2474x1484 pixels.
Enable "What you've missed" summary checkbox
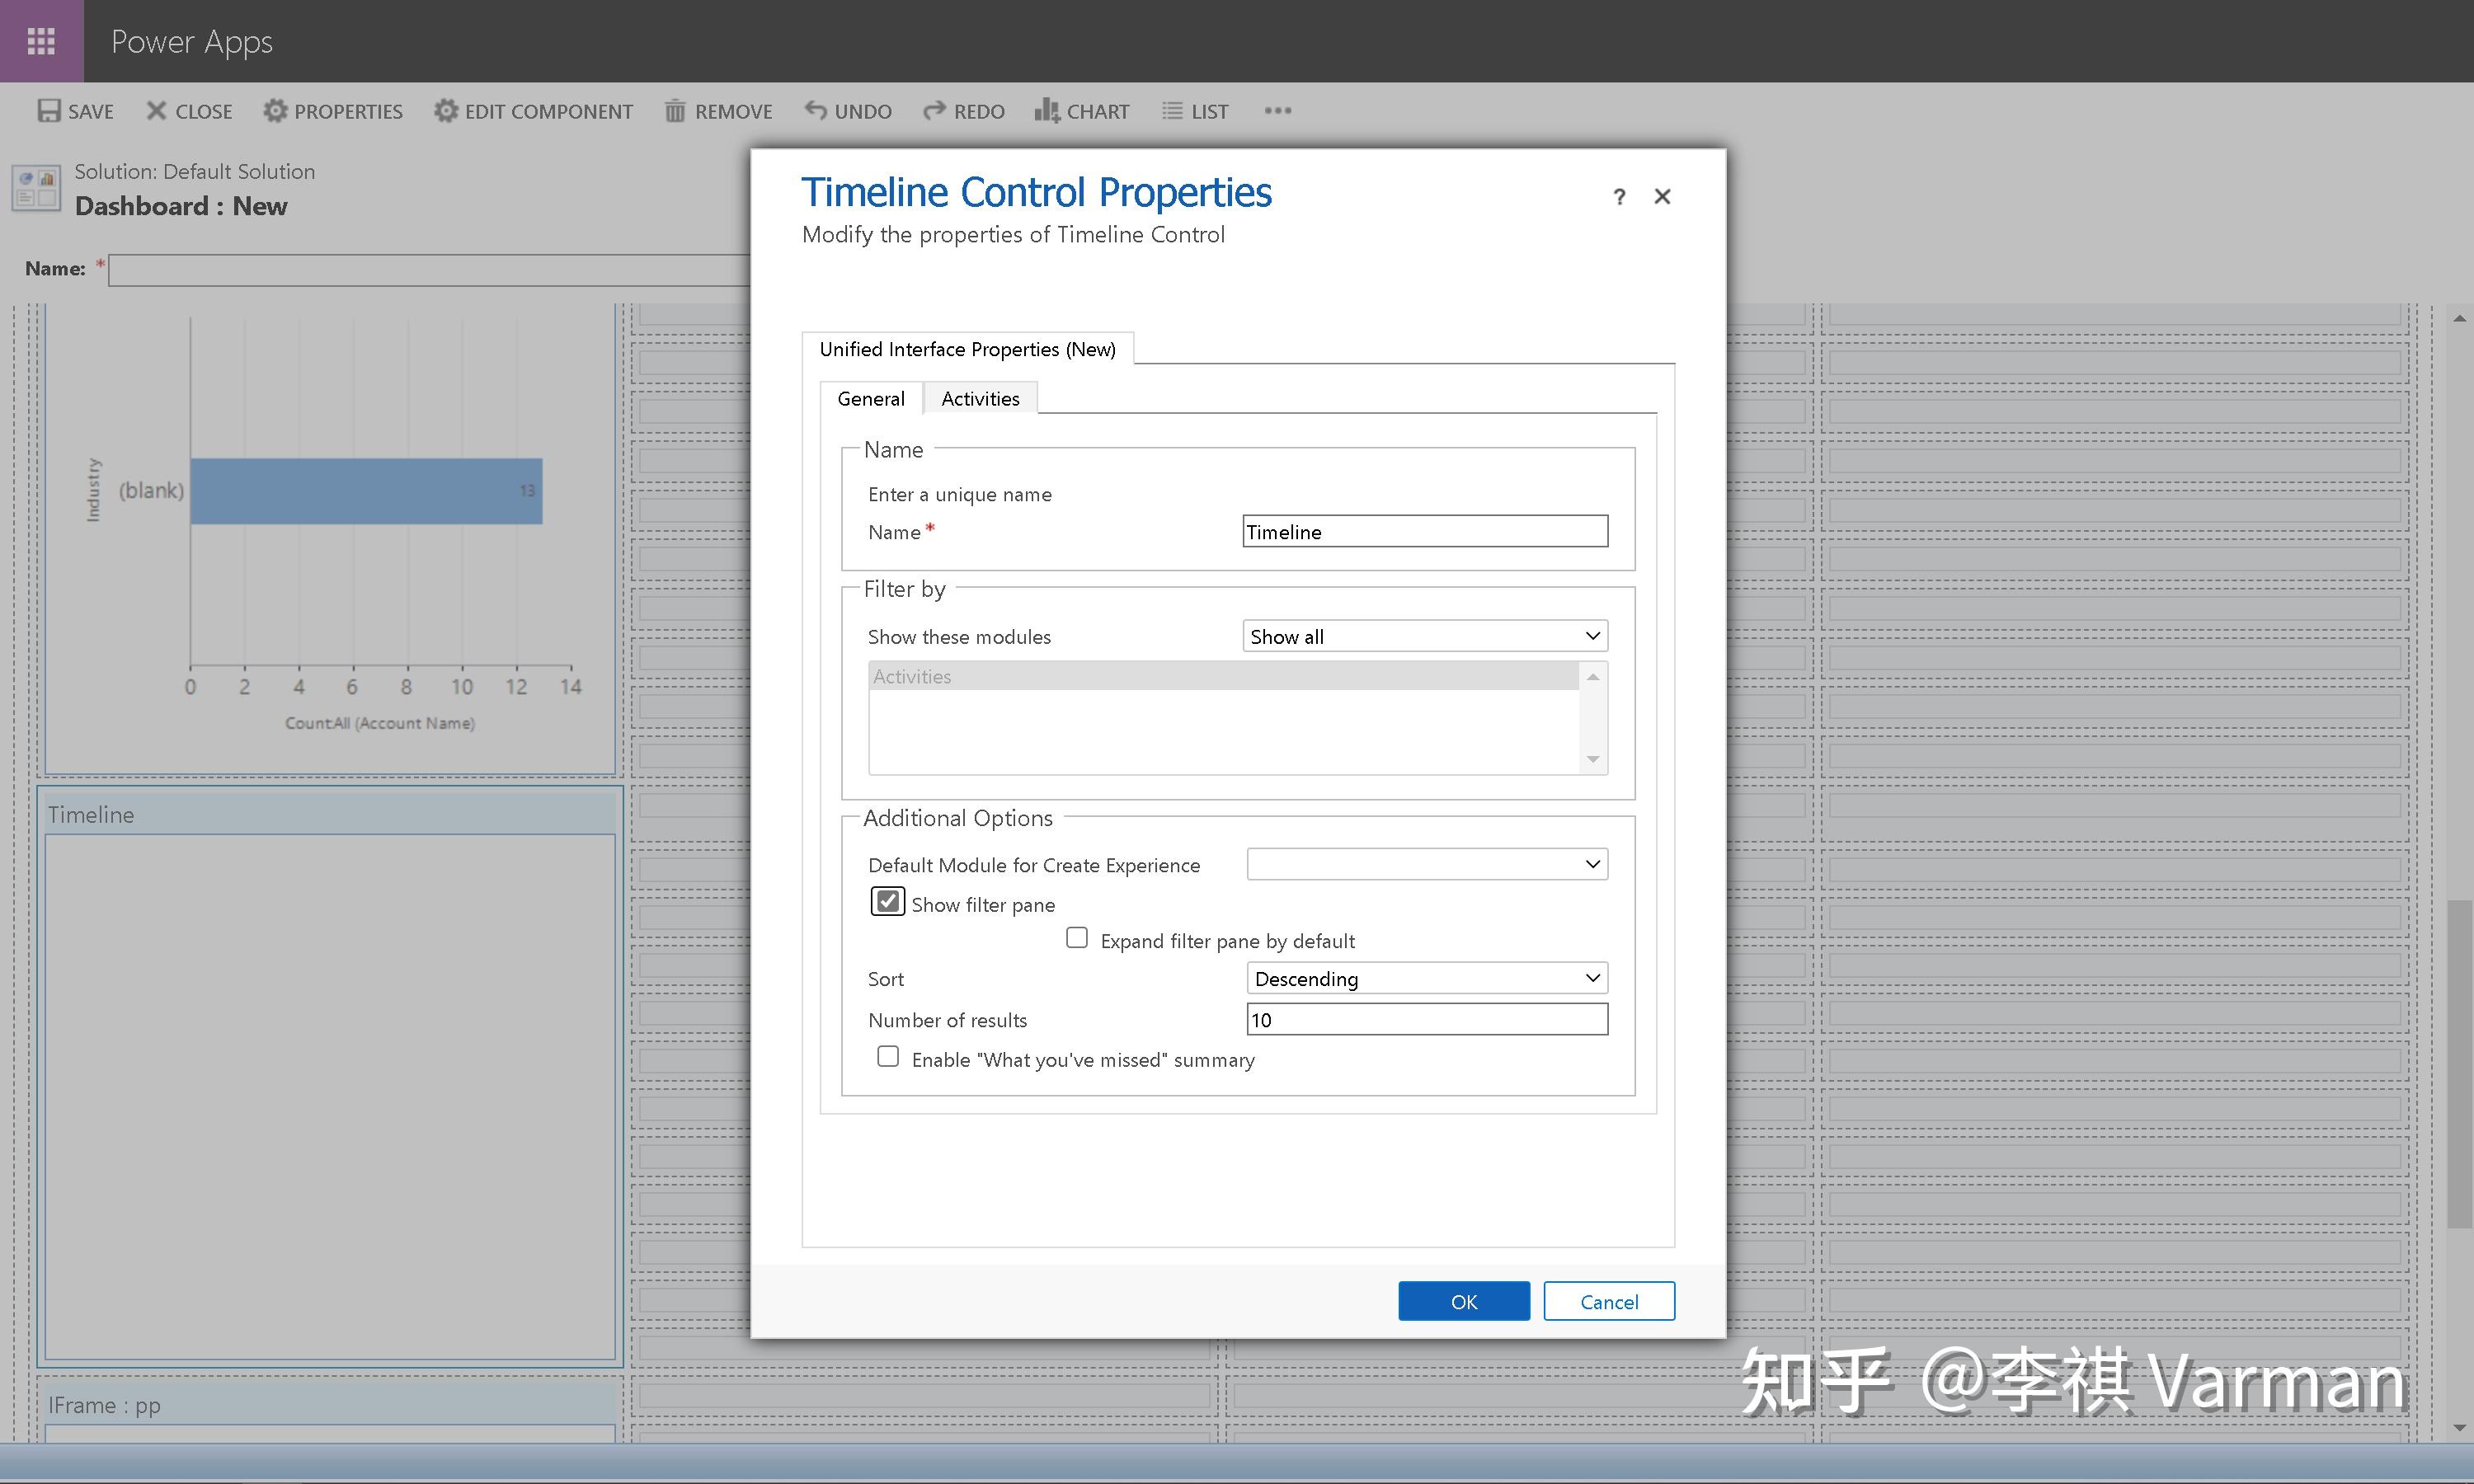pyautogui.click(x=888, y=1057)
